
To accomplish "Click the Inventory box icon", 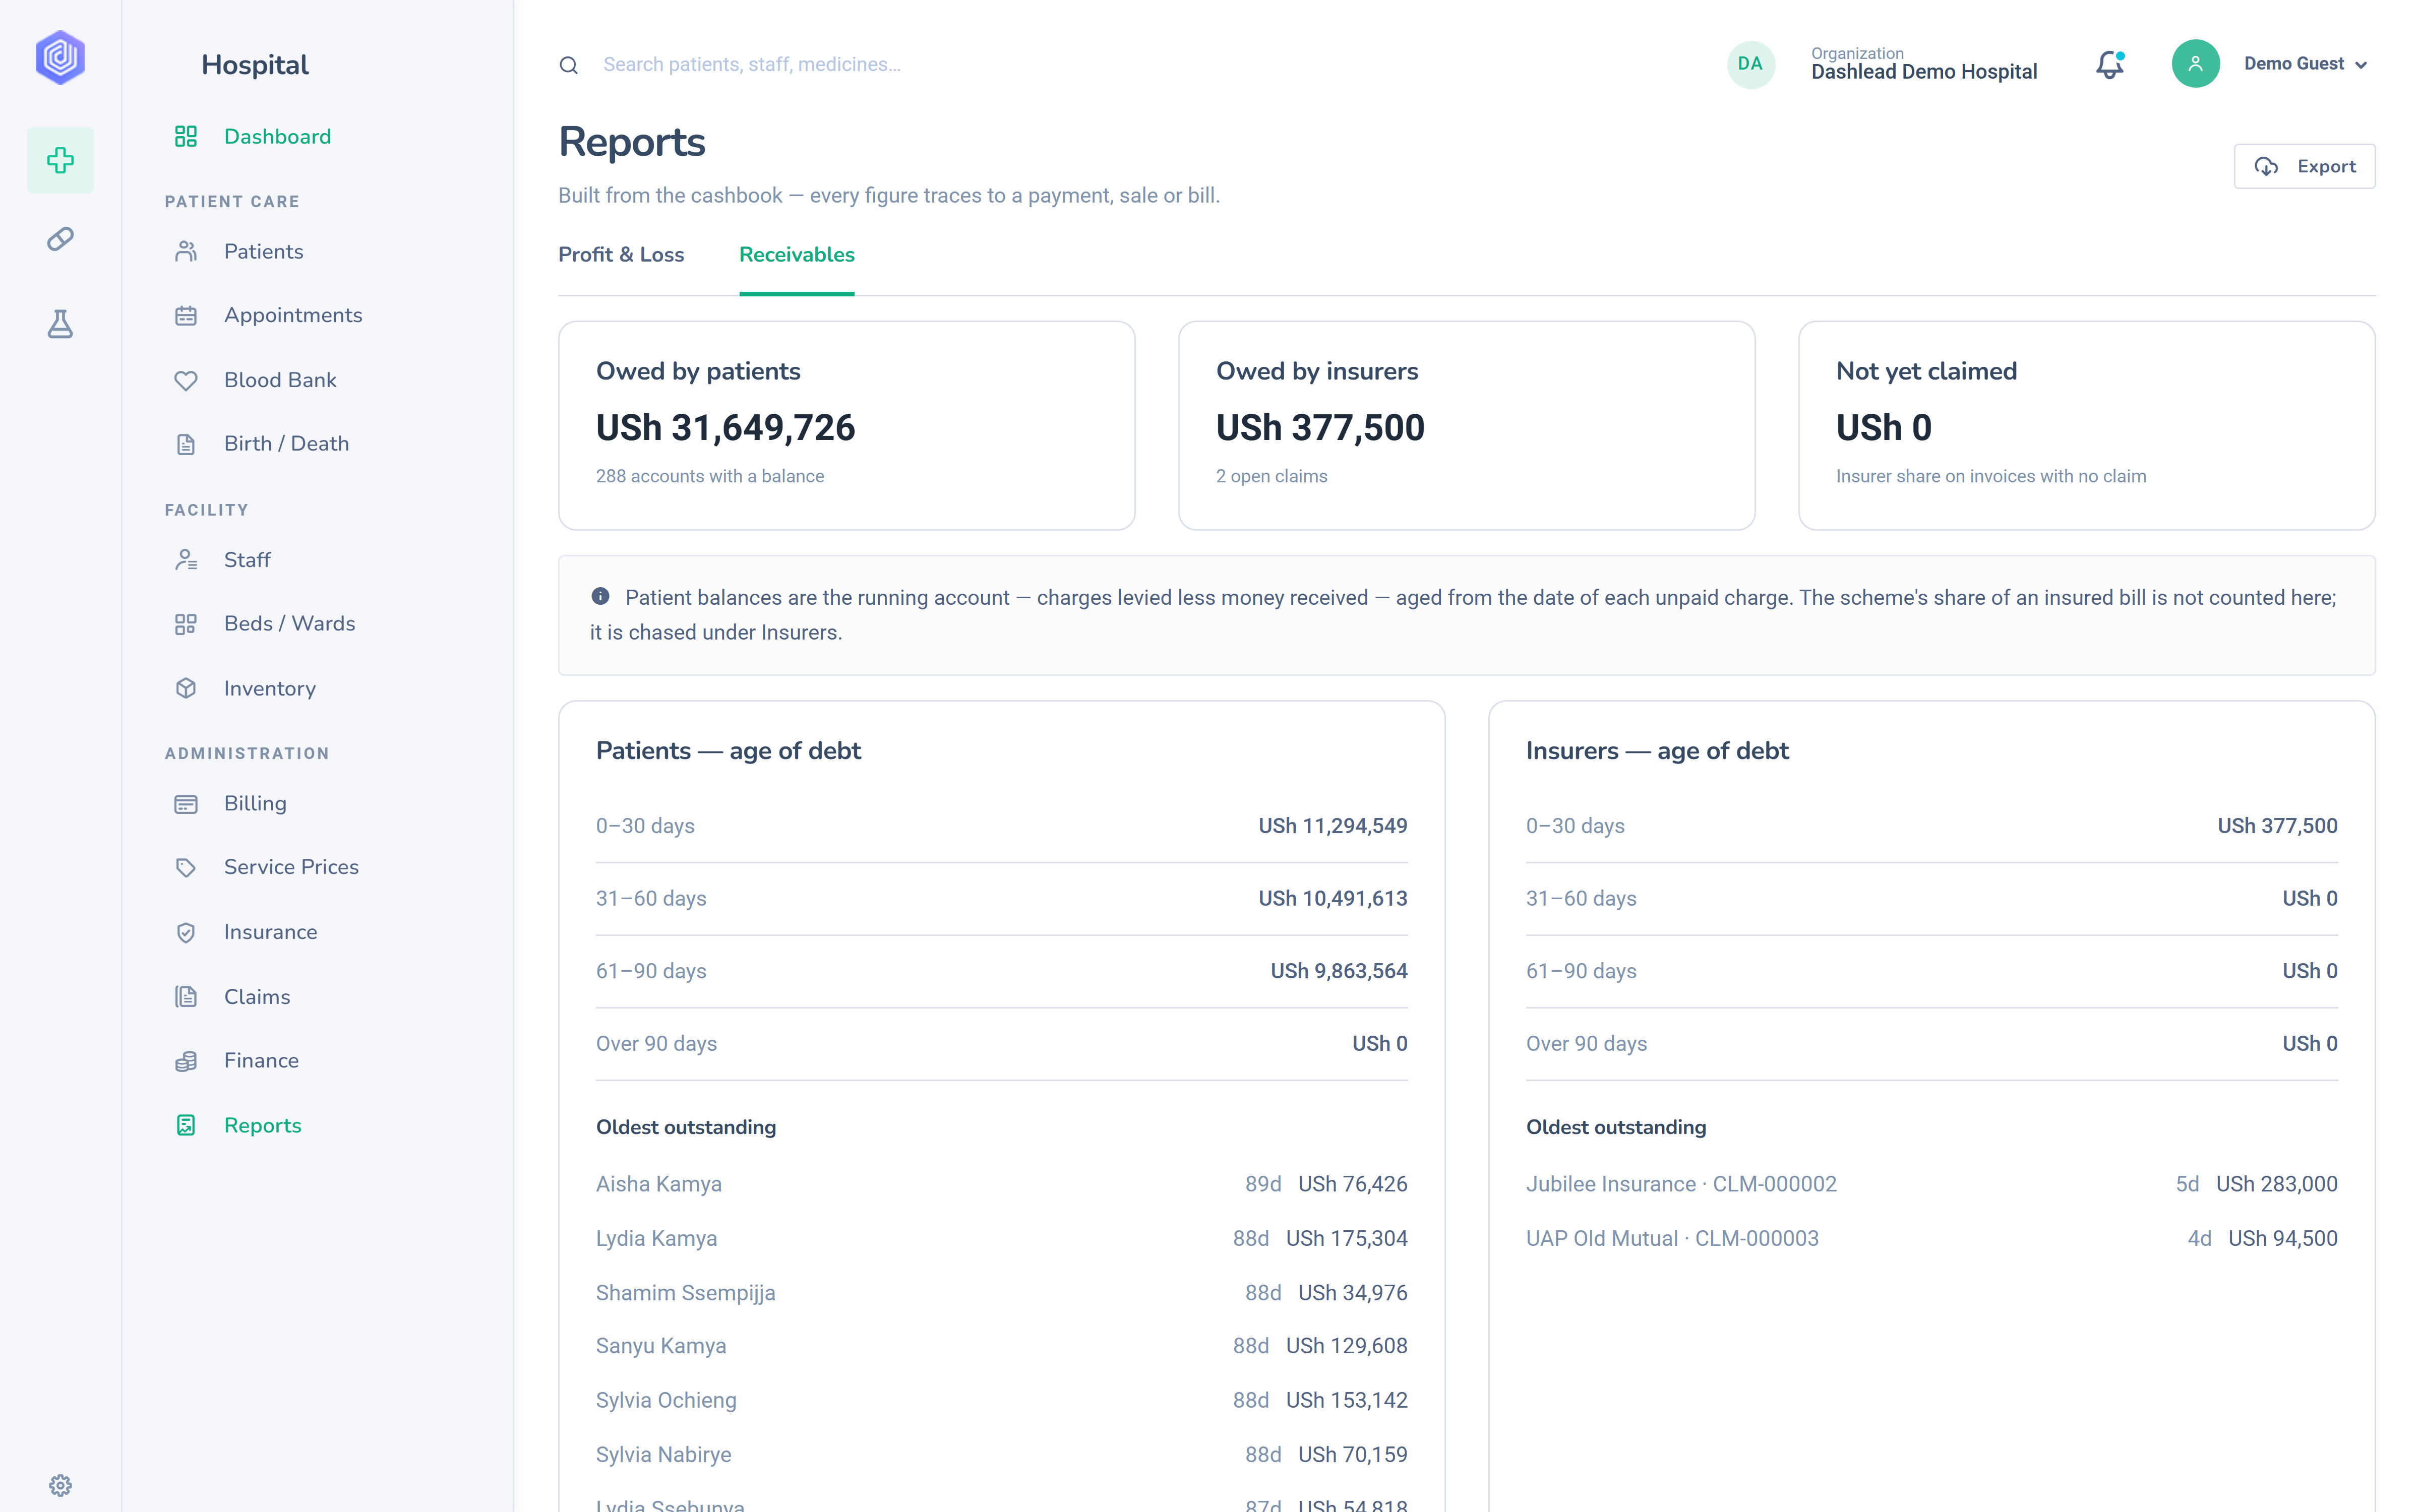I will tap(186, 688).
